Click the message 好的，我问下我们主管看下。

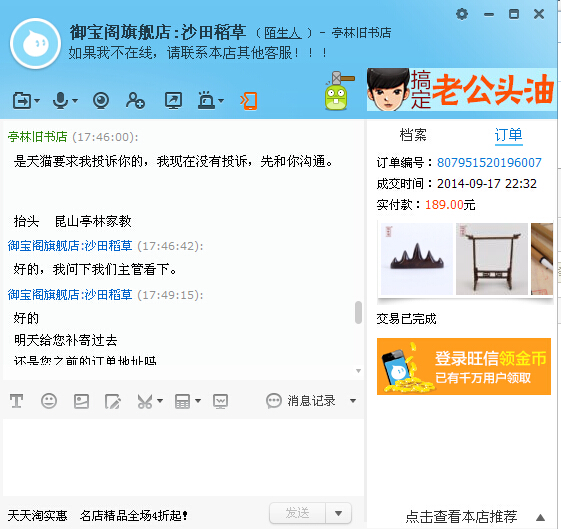95,269
